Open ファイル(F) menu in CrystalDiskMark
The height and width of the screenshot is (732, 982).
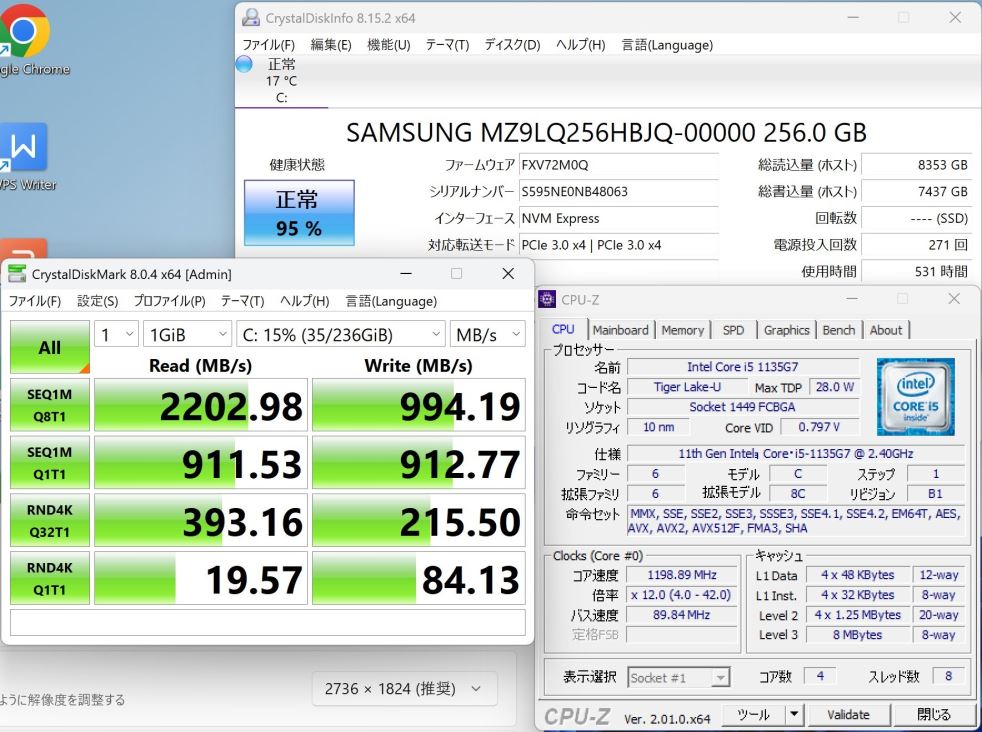click(34, 301)
